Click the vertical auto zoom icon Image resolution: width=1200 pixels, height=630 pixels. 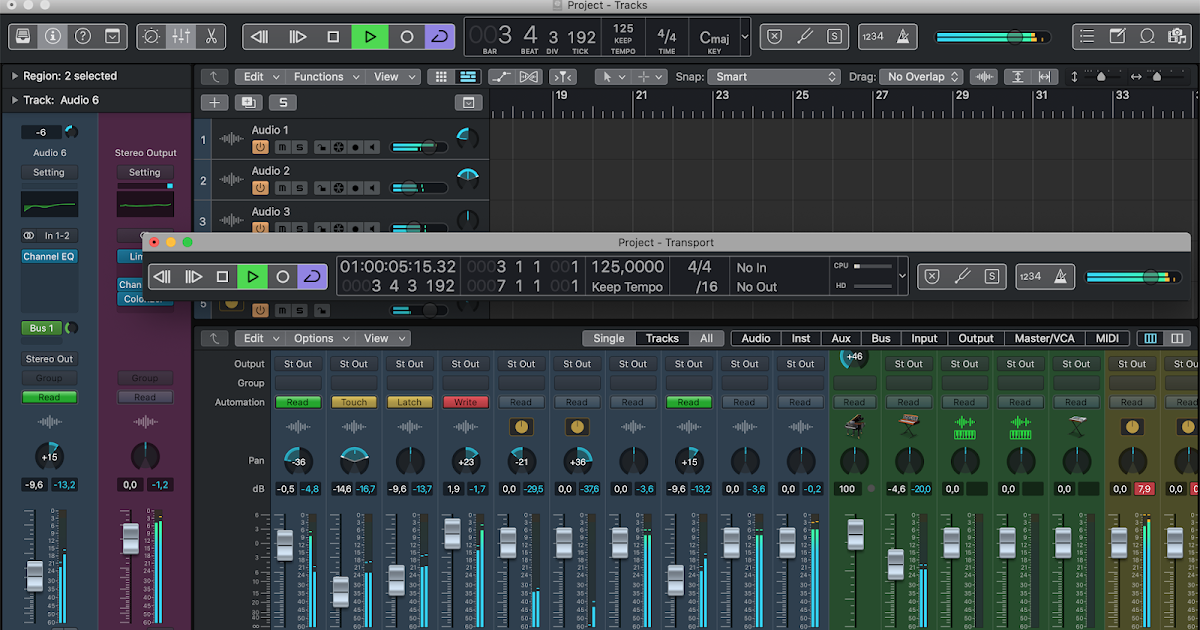(x=1017, y=77)
